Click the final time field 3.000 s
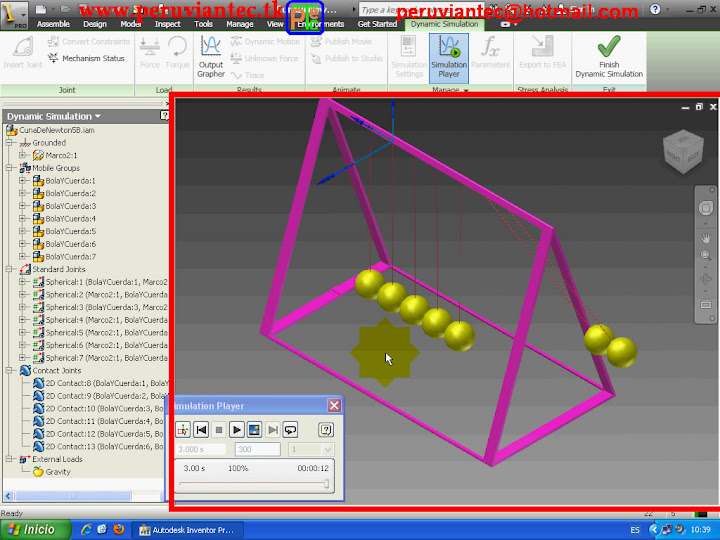Viewport: 720px width, 540px height. [x=201, y=449]
